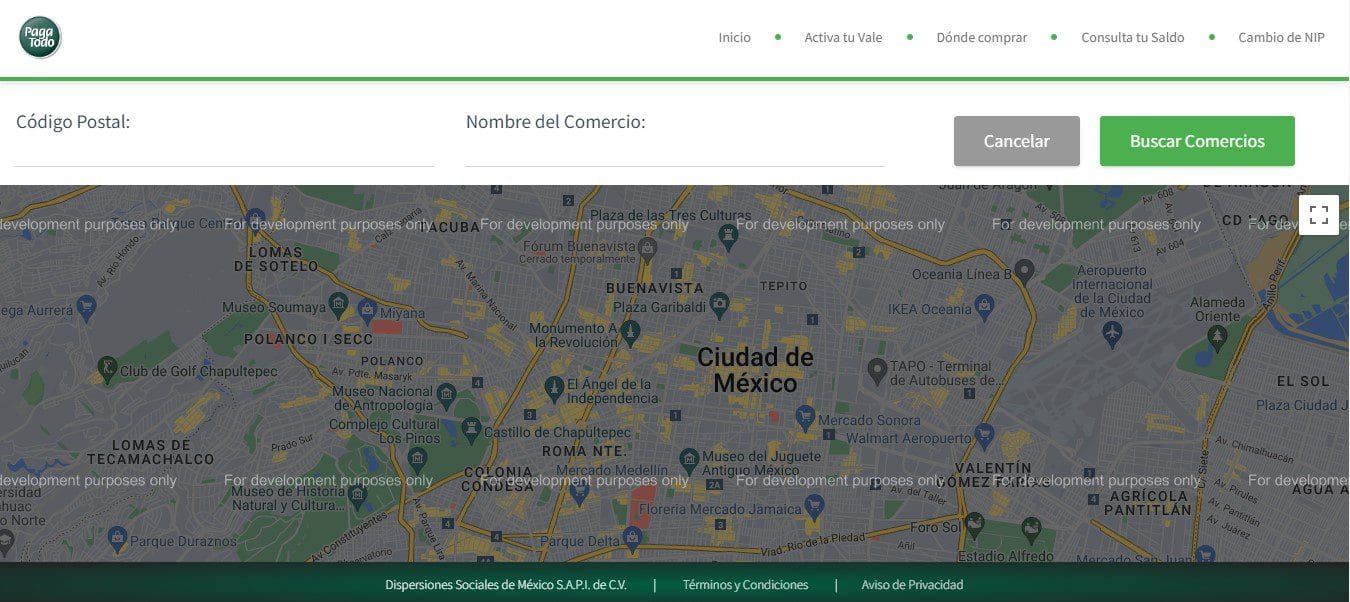1350x602 pixels.
Task: Click the TAPO bus terminal pin
Action: click(877, 371)
